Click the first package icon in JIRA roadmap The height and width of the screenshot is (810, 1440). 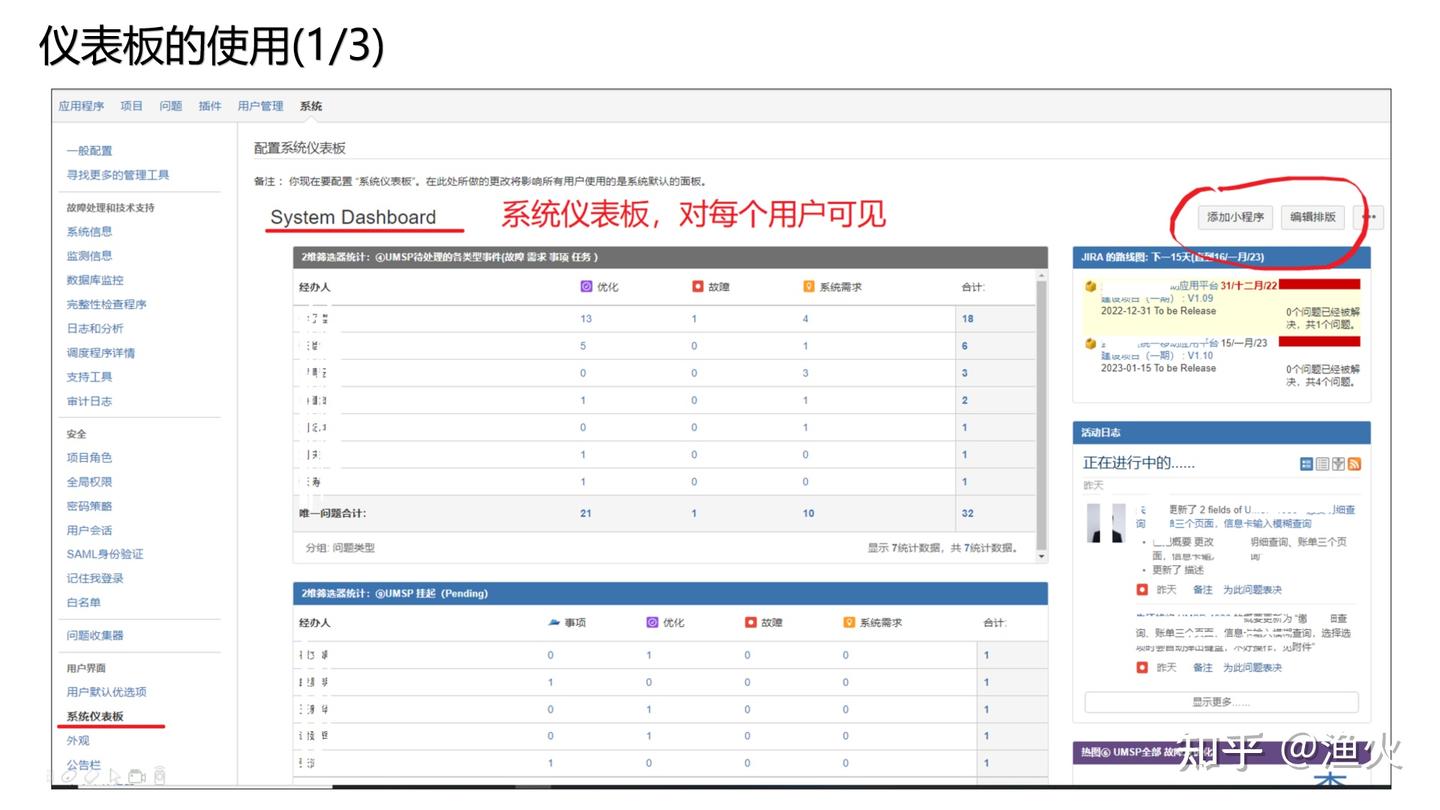(1091, 286)
